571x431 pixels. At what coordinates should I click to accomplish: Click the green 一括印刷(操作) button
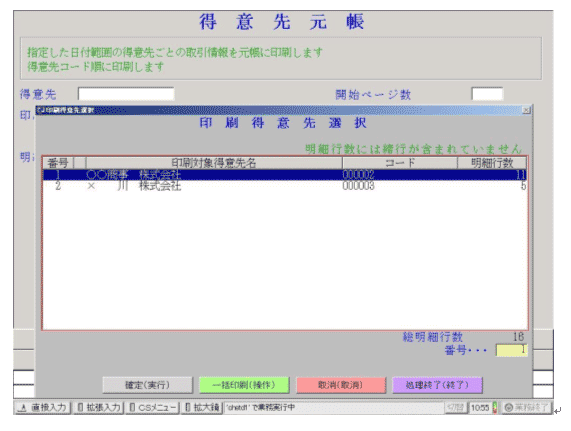[x=244, y=385]
